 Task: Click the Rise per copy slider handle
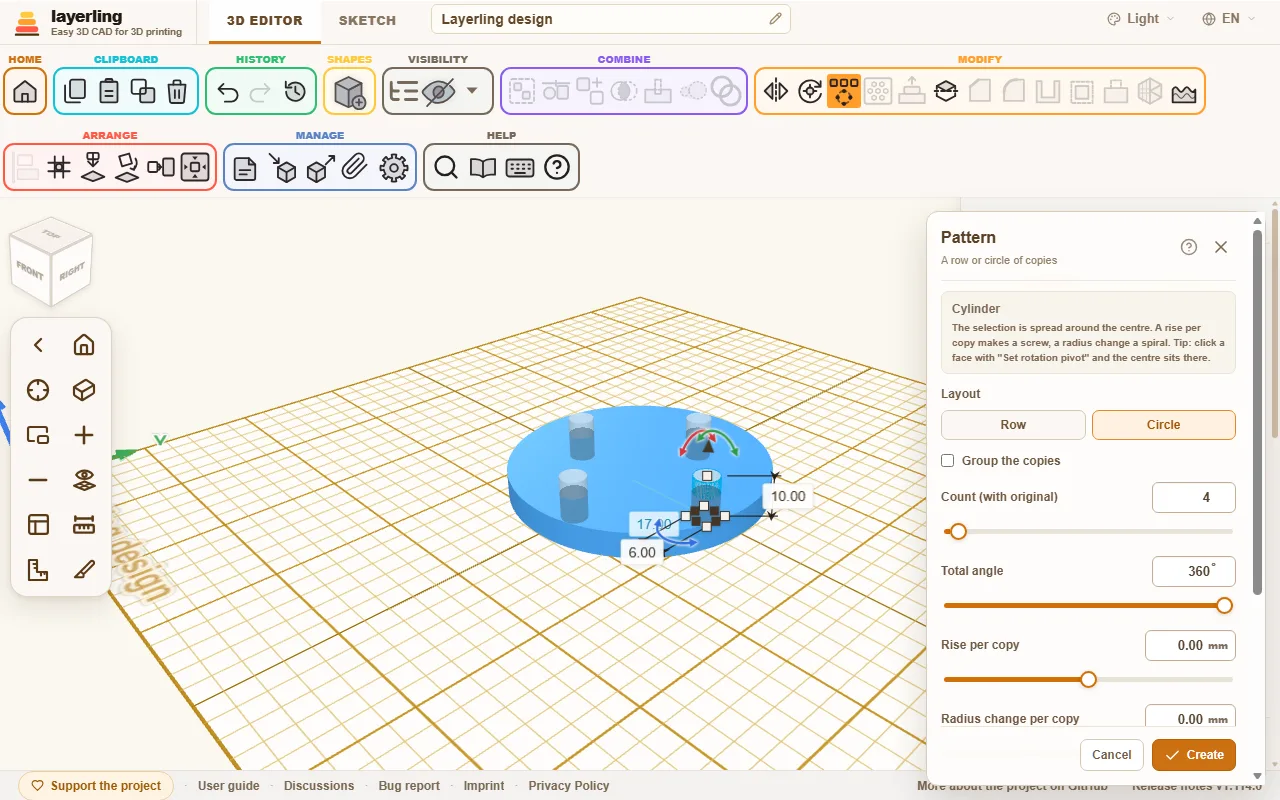1088,679
